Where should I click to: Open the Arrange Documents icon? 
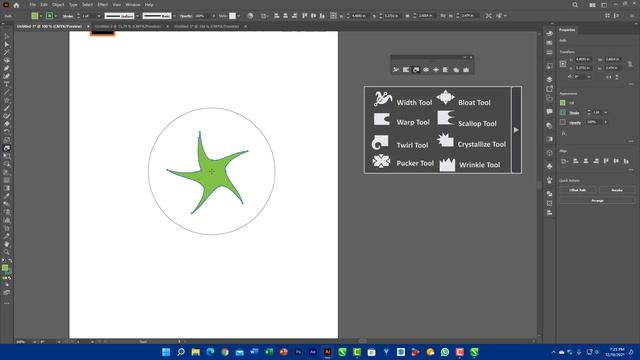pyautogui.click(x=592, y=5)
